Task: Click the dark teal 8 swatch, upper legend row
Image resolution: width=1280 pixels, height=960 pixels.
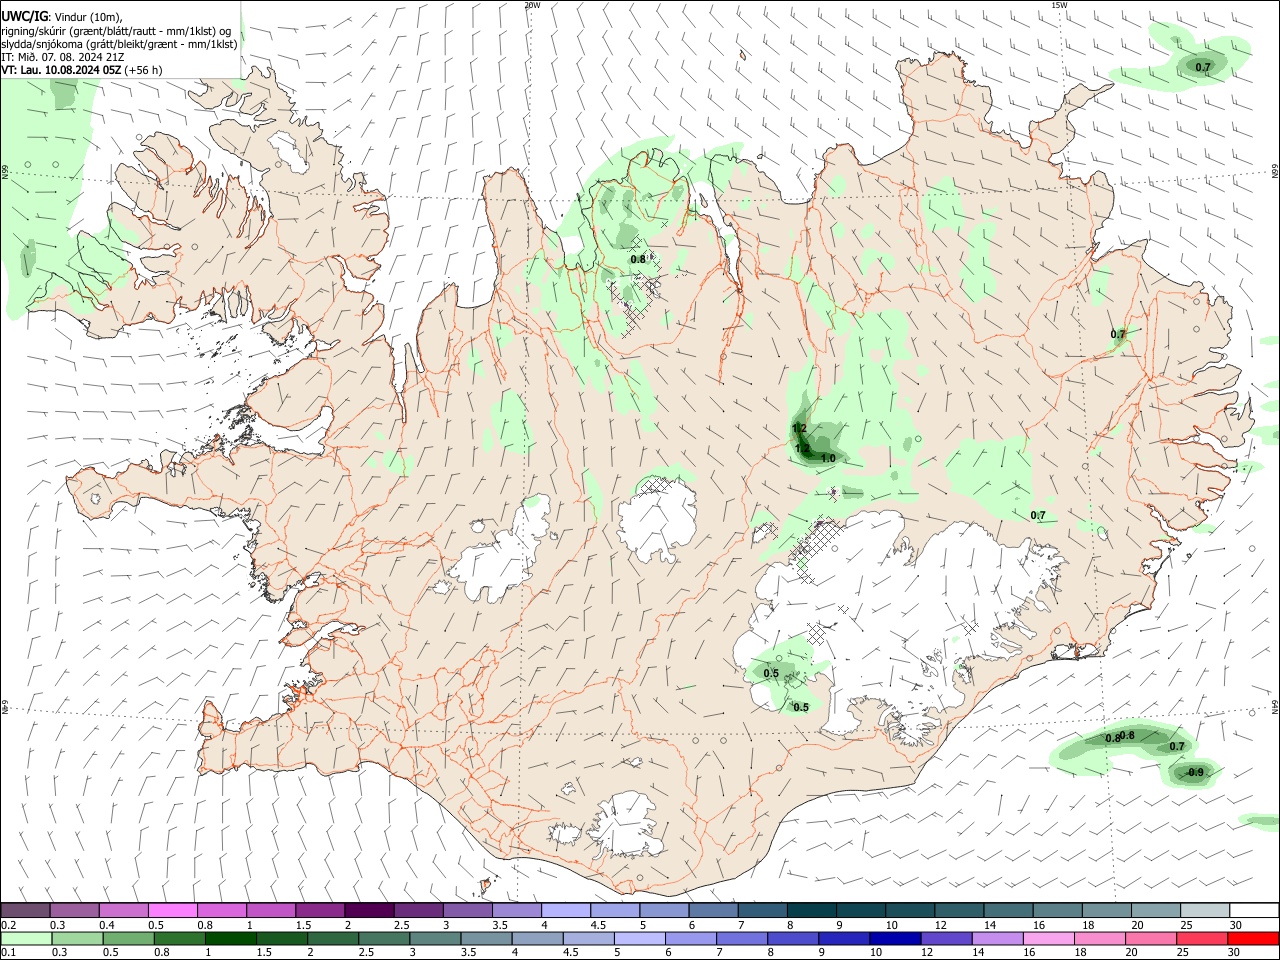Action: [x=810, y=911]
